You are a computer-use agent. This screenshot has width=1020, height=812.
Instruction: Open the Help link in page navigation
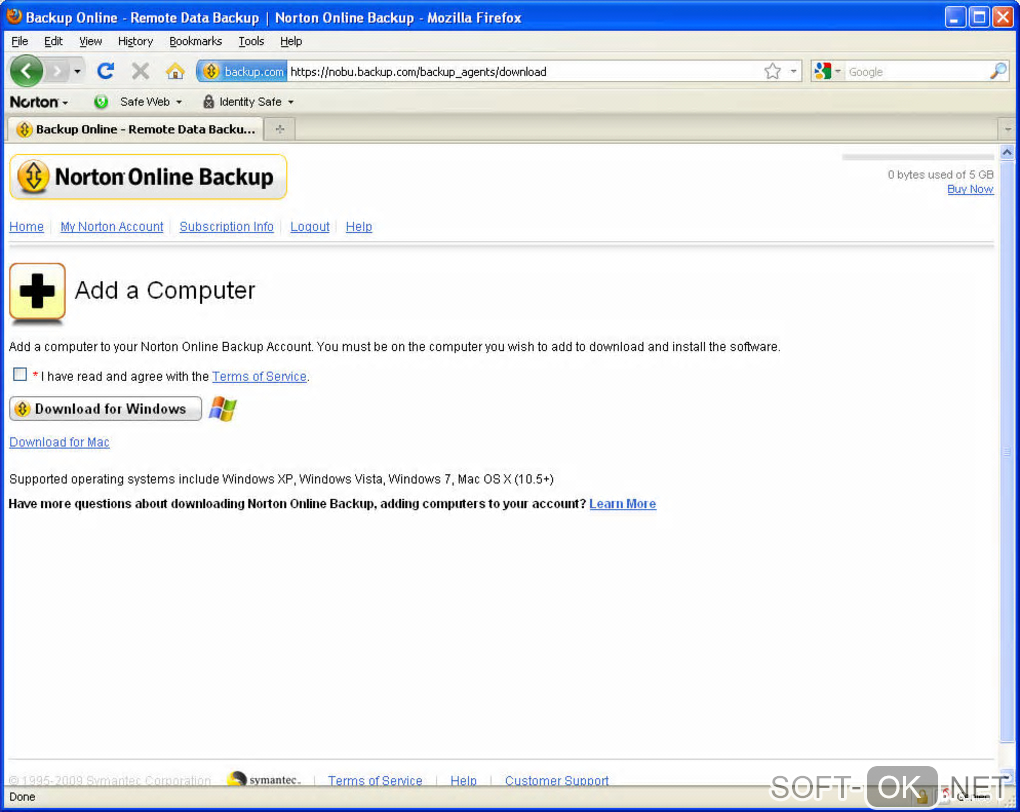pyautogui.click(x=358, y=226)
